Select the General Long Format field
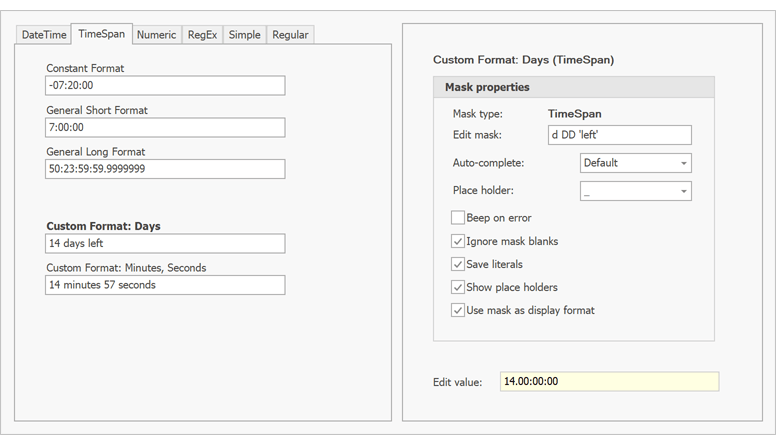The image size is (776, 445). [165, 170]
